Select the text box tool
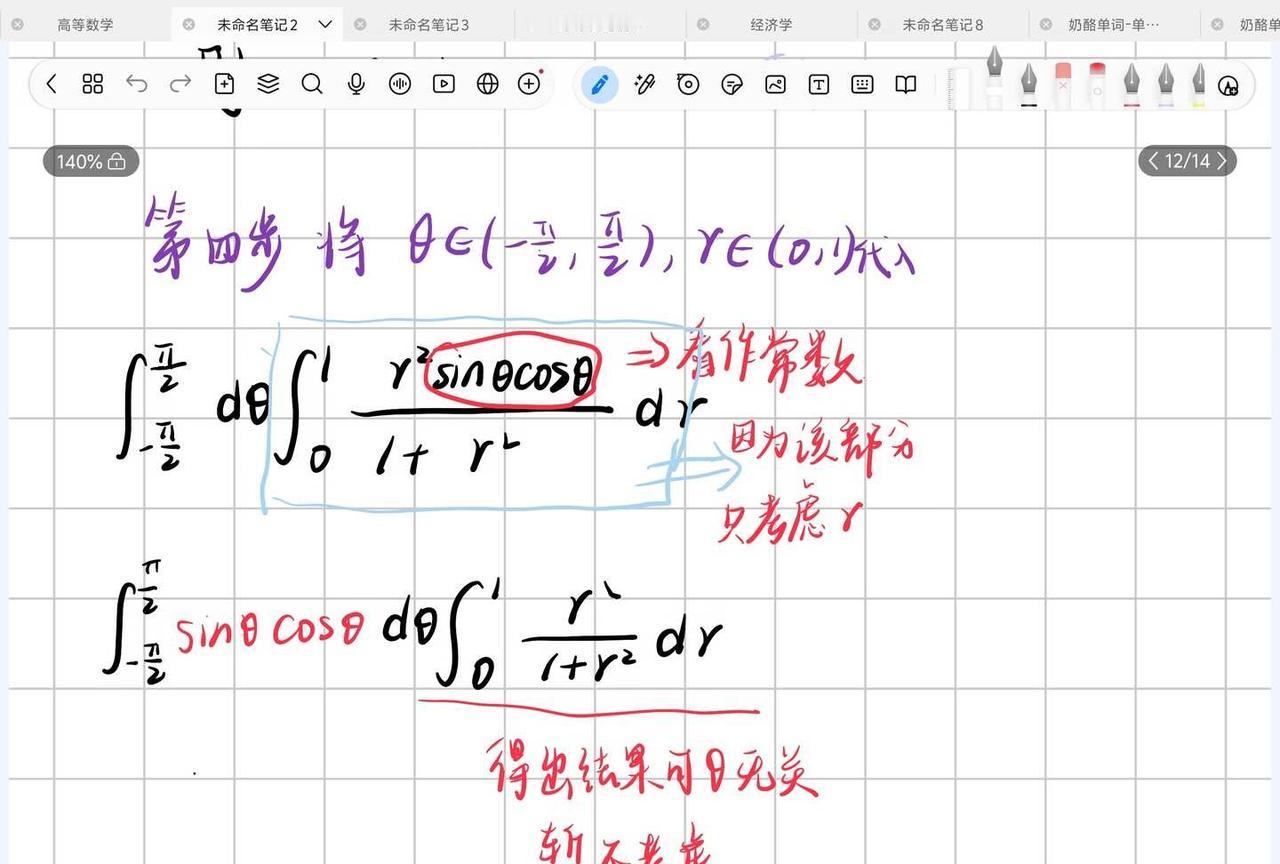The image size is (1280, 864). coord(819,85)
